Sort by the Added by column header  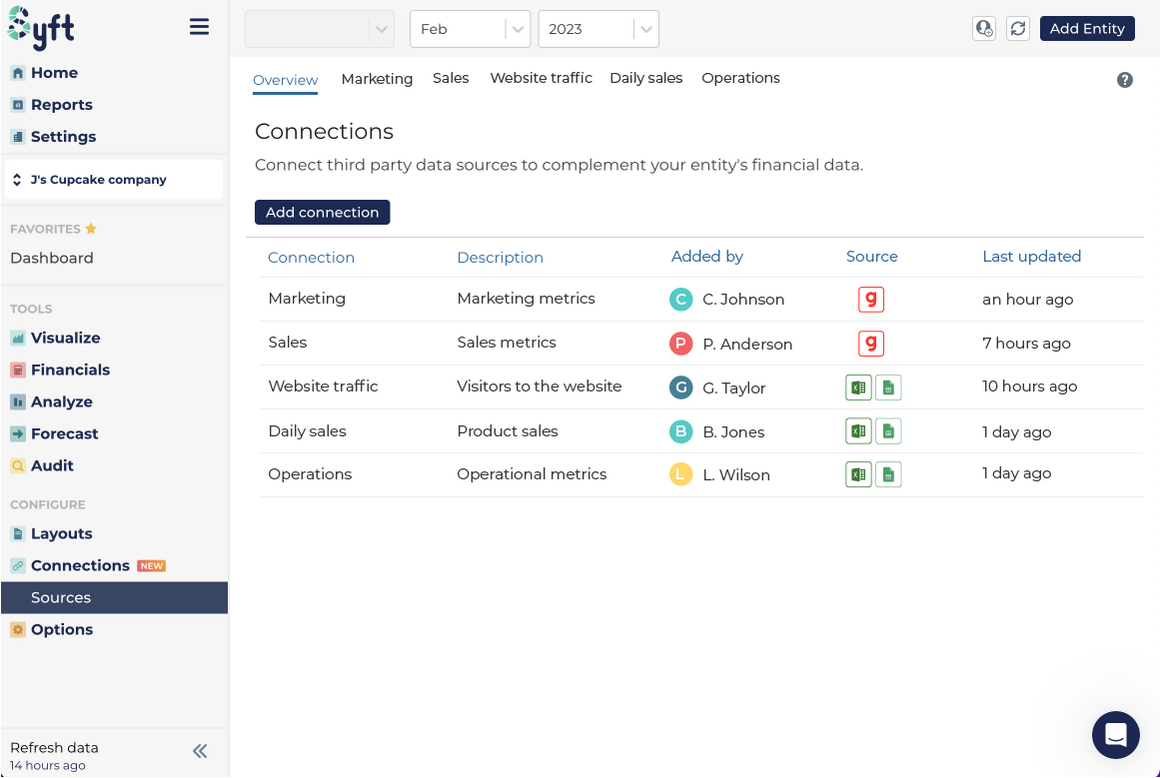coord(707,257)
